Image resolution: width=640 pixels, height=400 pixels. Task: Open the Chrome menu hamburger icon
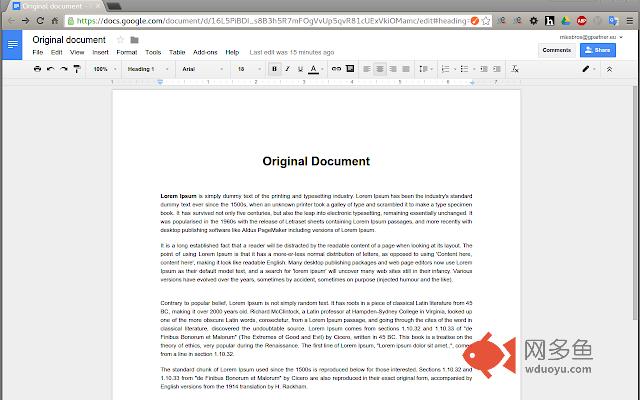630,20
